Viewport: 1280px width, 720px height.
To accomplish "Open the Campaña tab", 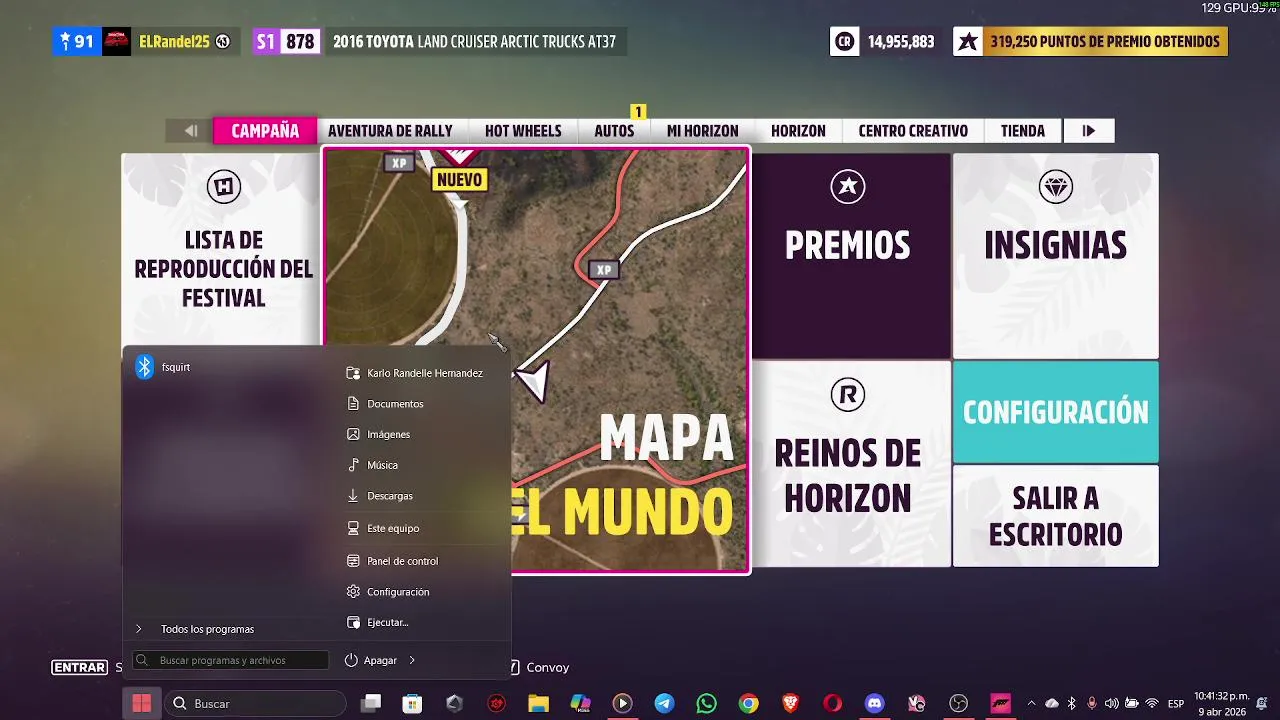I will click(x=265, y=131).
